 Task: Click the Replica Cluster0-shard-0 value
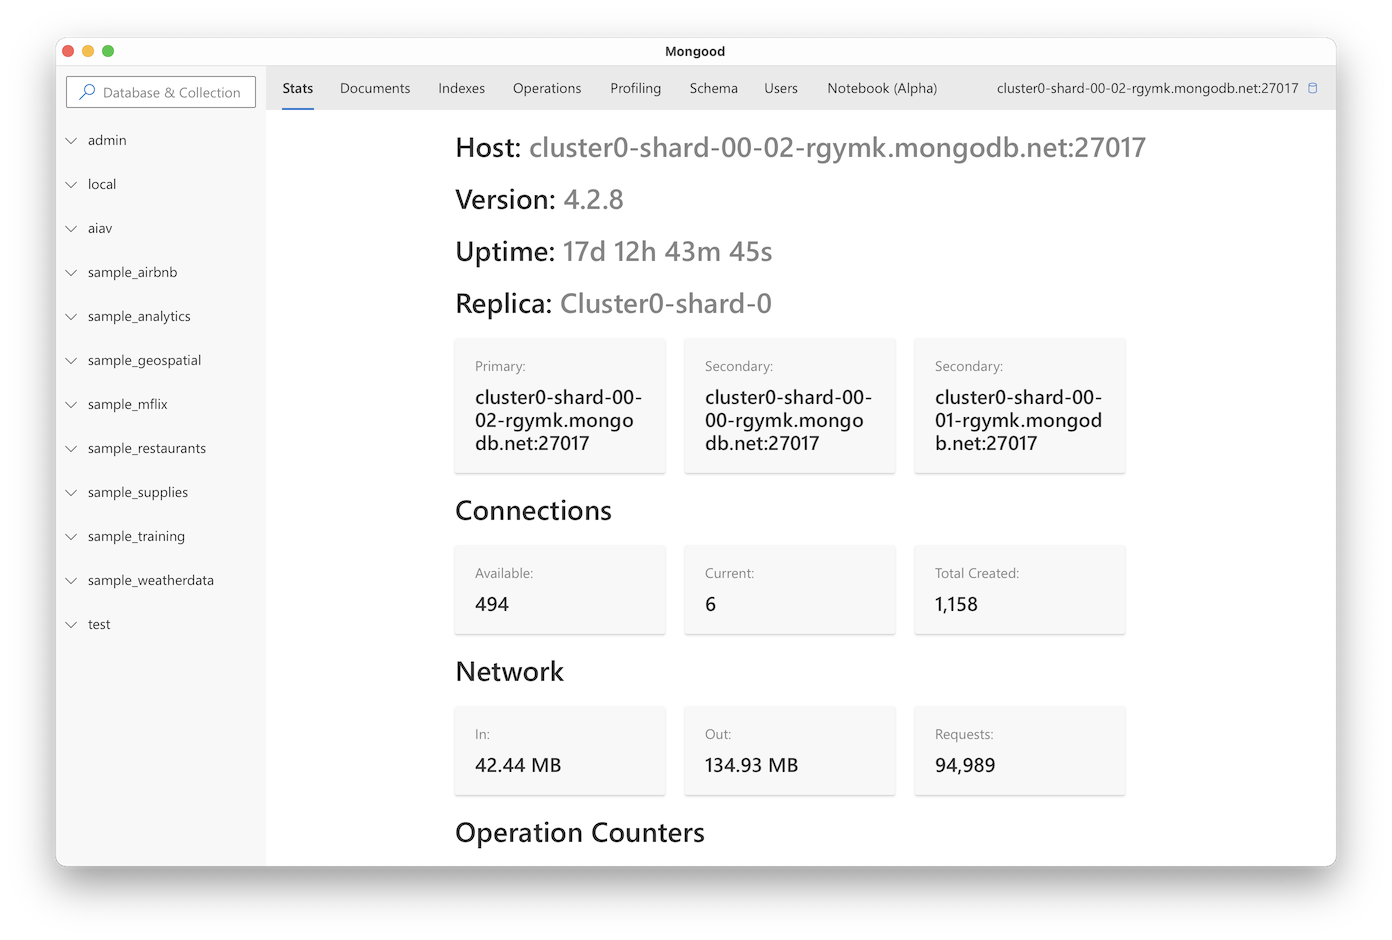click(x=666, y=304)
